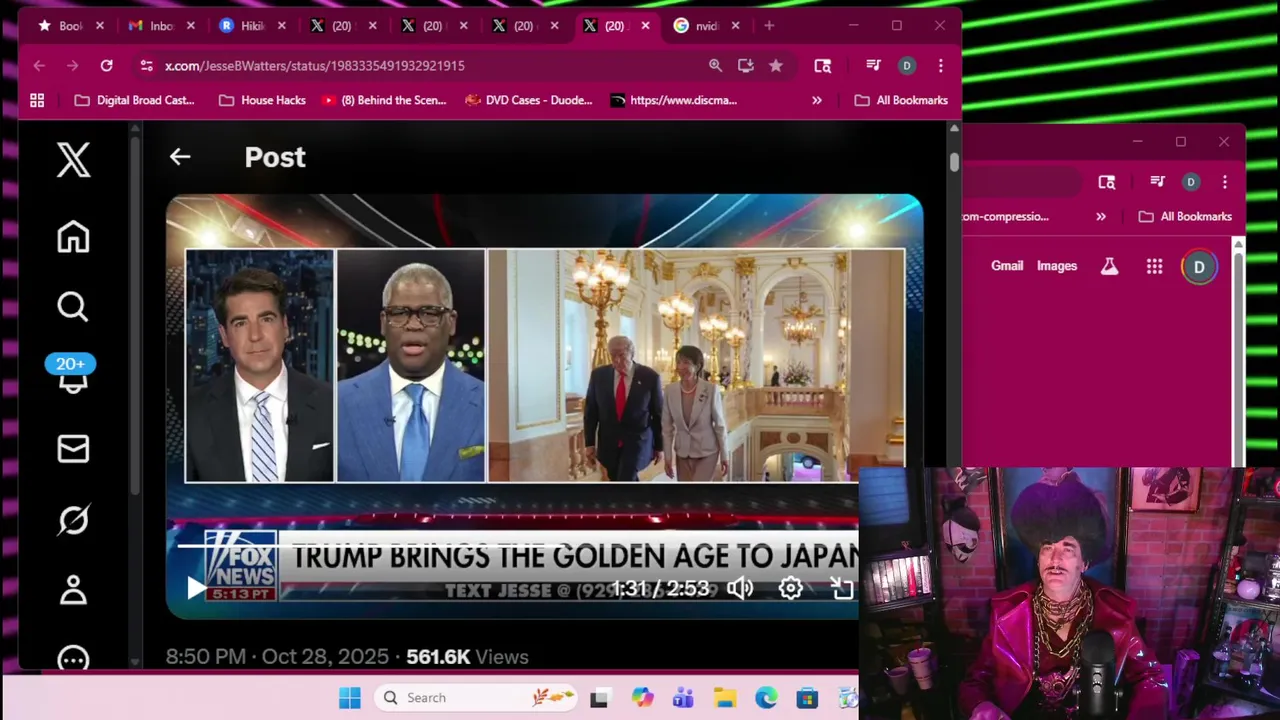This screenshot has height=720, width=1280.
Task: Open the front Chrome three-dot menu
Action: point(941,65)
